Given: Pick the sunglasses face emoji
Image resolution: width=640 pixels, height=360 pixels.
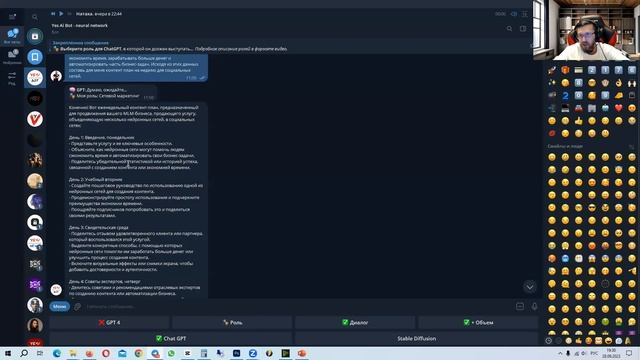Looking at the screenshot, I should 592,208.
